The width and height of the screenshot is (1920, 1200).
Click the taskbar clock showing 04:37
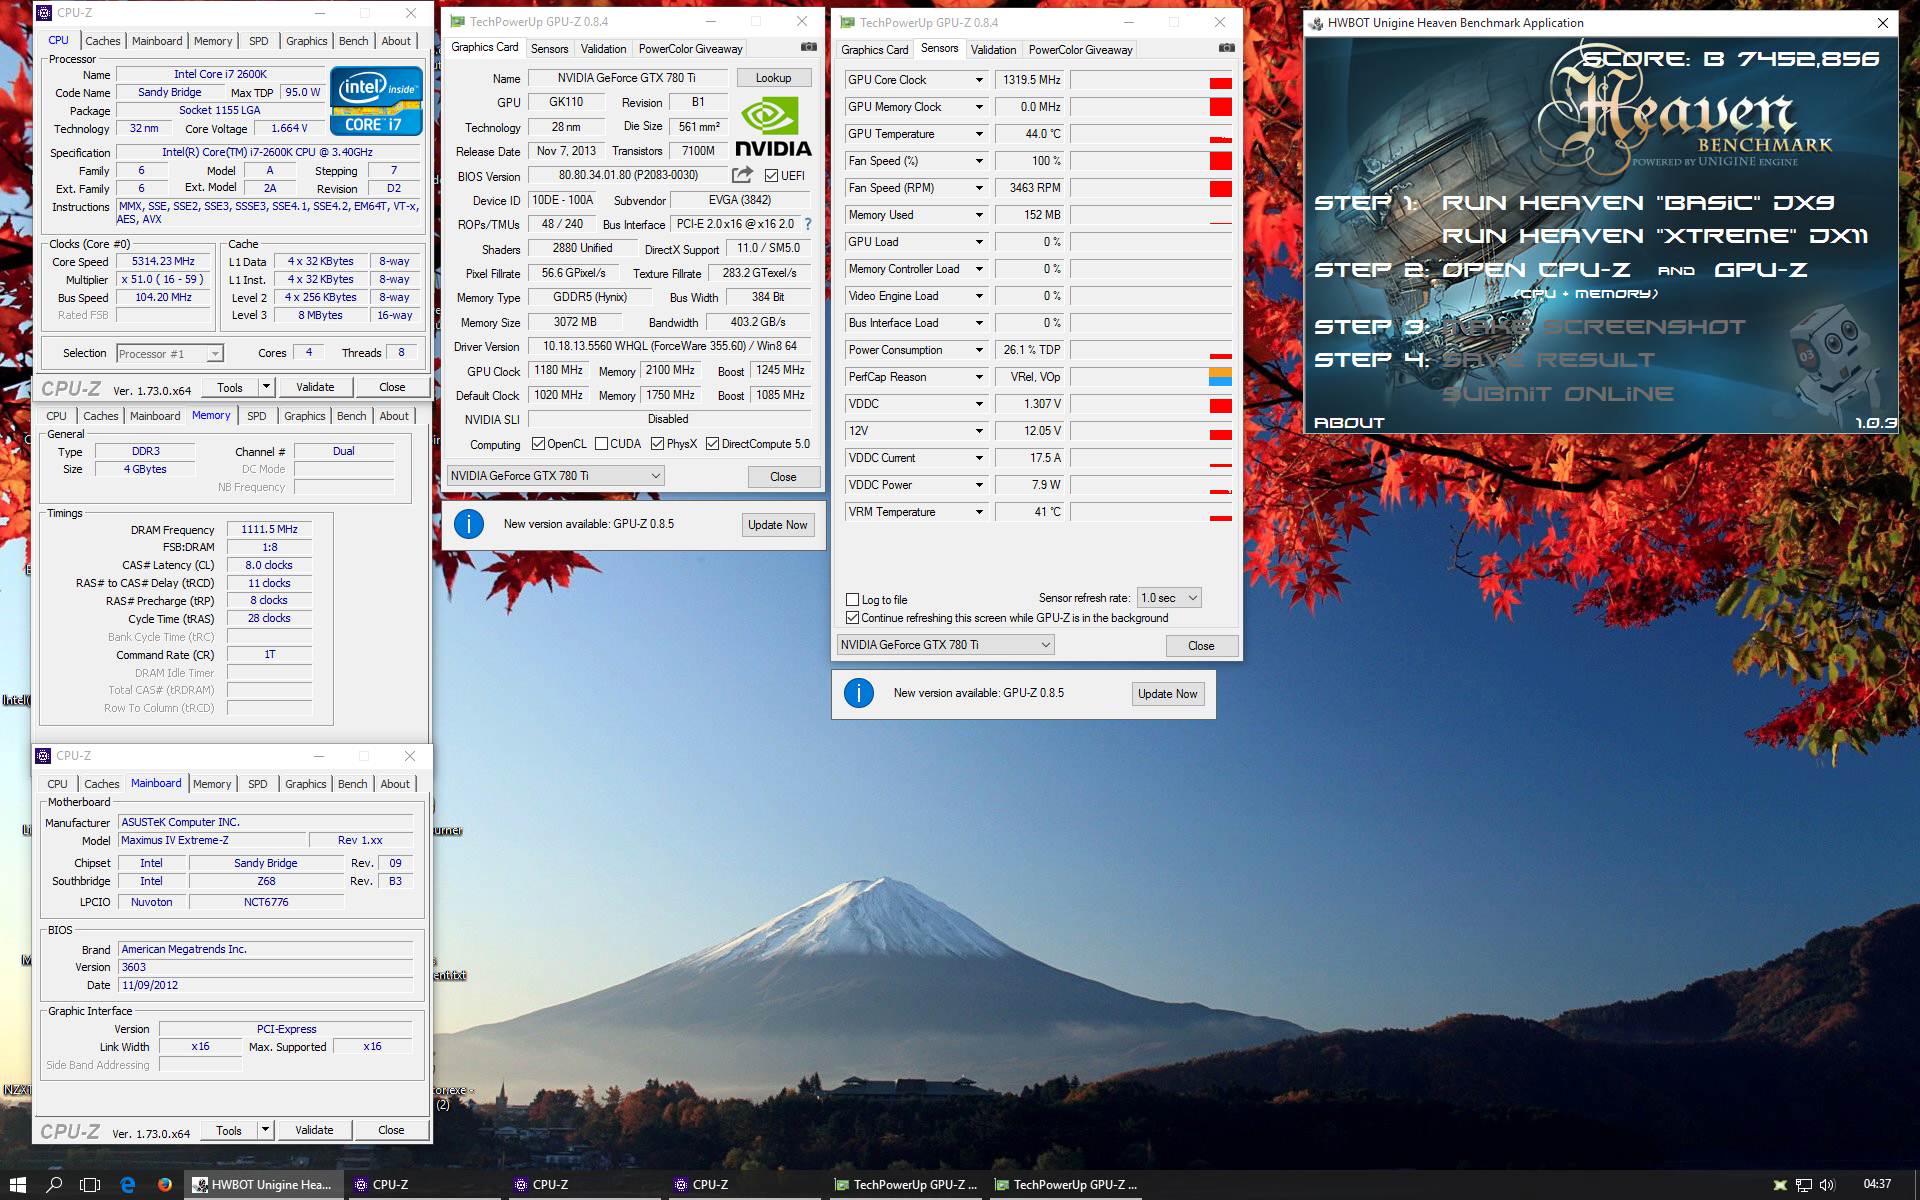[1877, 1184]
